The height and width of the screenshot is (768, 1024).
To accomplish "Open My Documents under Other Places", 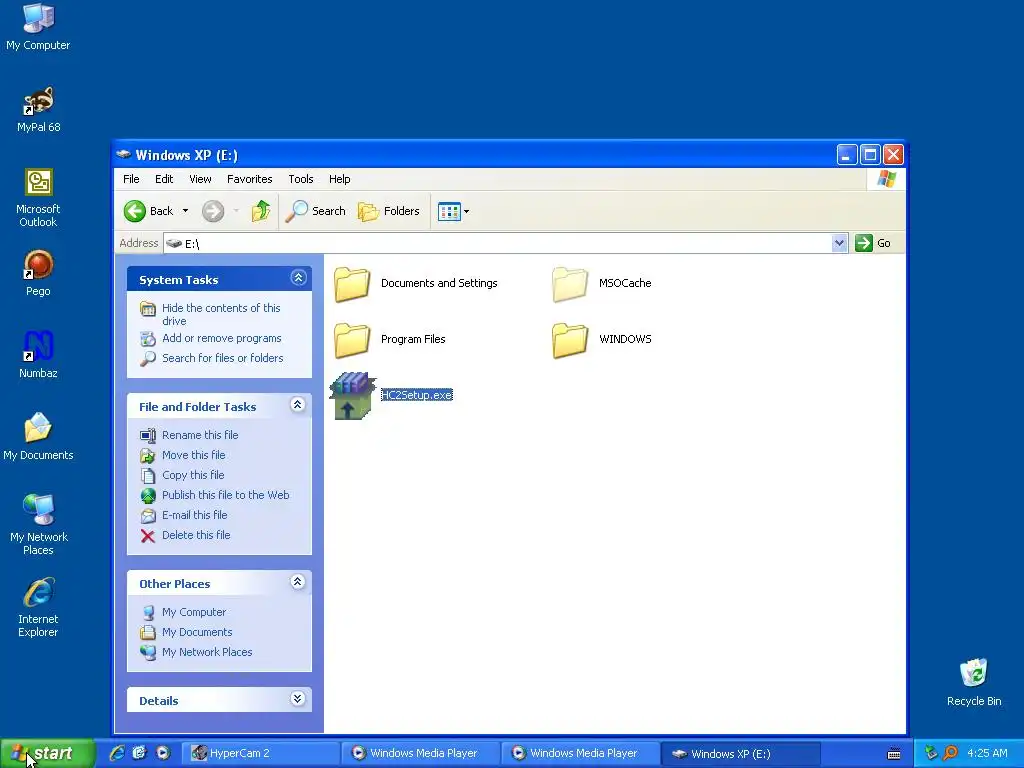I will (x=197, y=632).
